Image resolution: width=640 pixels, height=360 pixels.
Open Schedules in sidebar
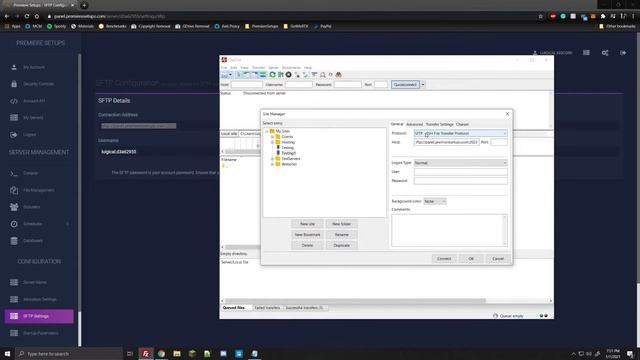point(33,224)
